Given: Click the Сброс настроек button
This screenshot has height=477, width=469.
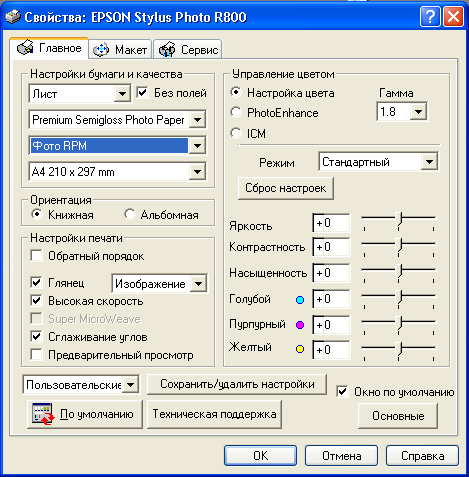Looking at the screenshot, I should (x=286, y=188).
